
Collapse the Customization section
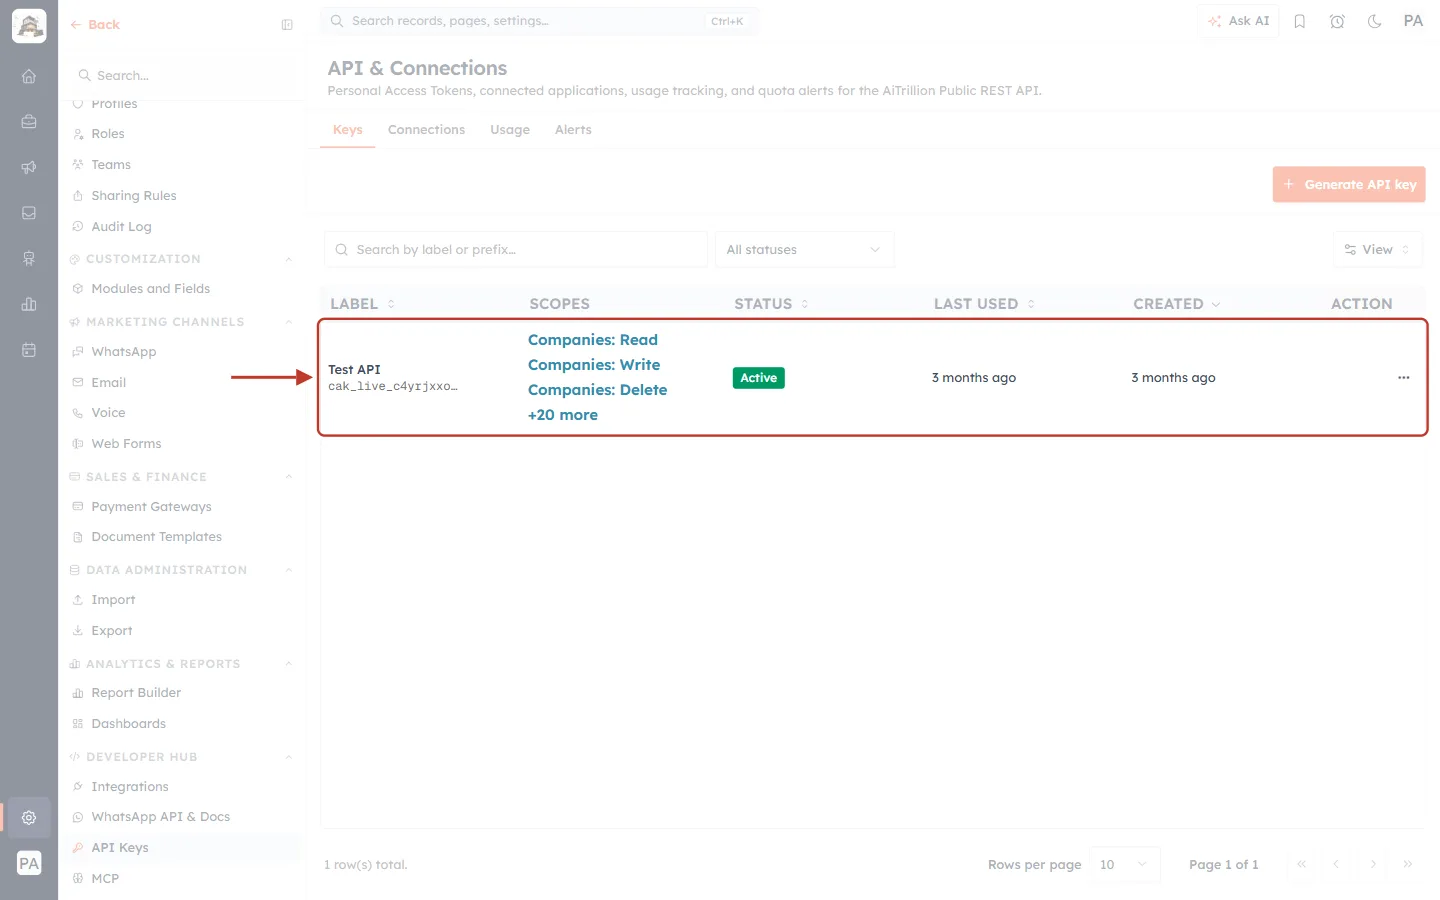click(x=288, y=259)
